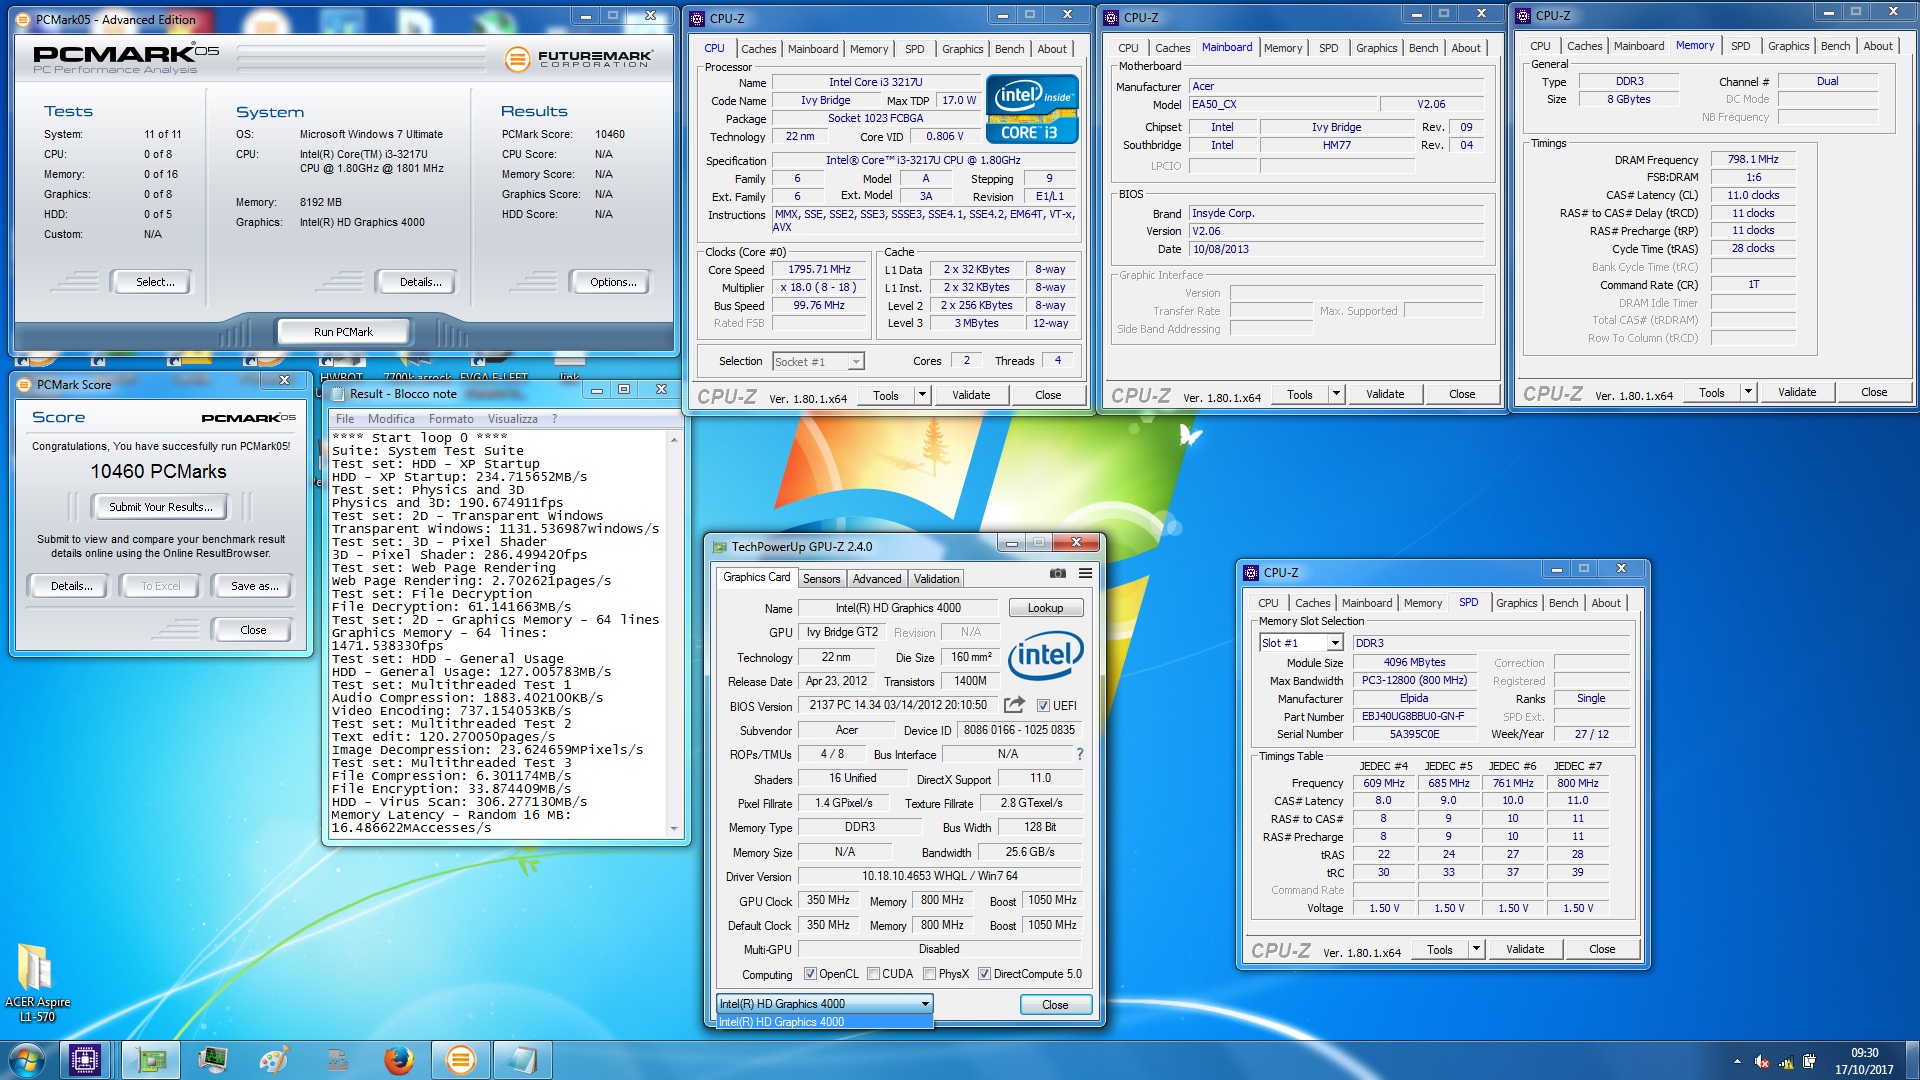This screenshot has width=1920, height=1080.
Task: Switch to the Sensors tab in GPU-Z
Action: pyautogui.click(x=822, y=579)
